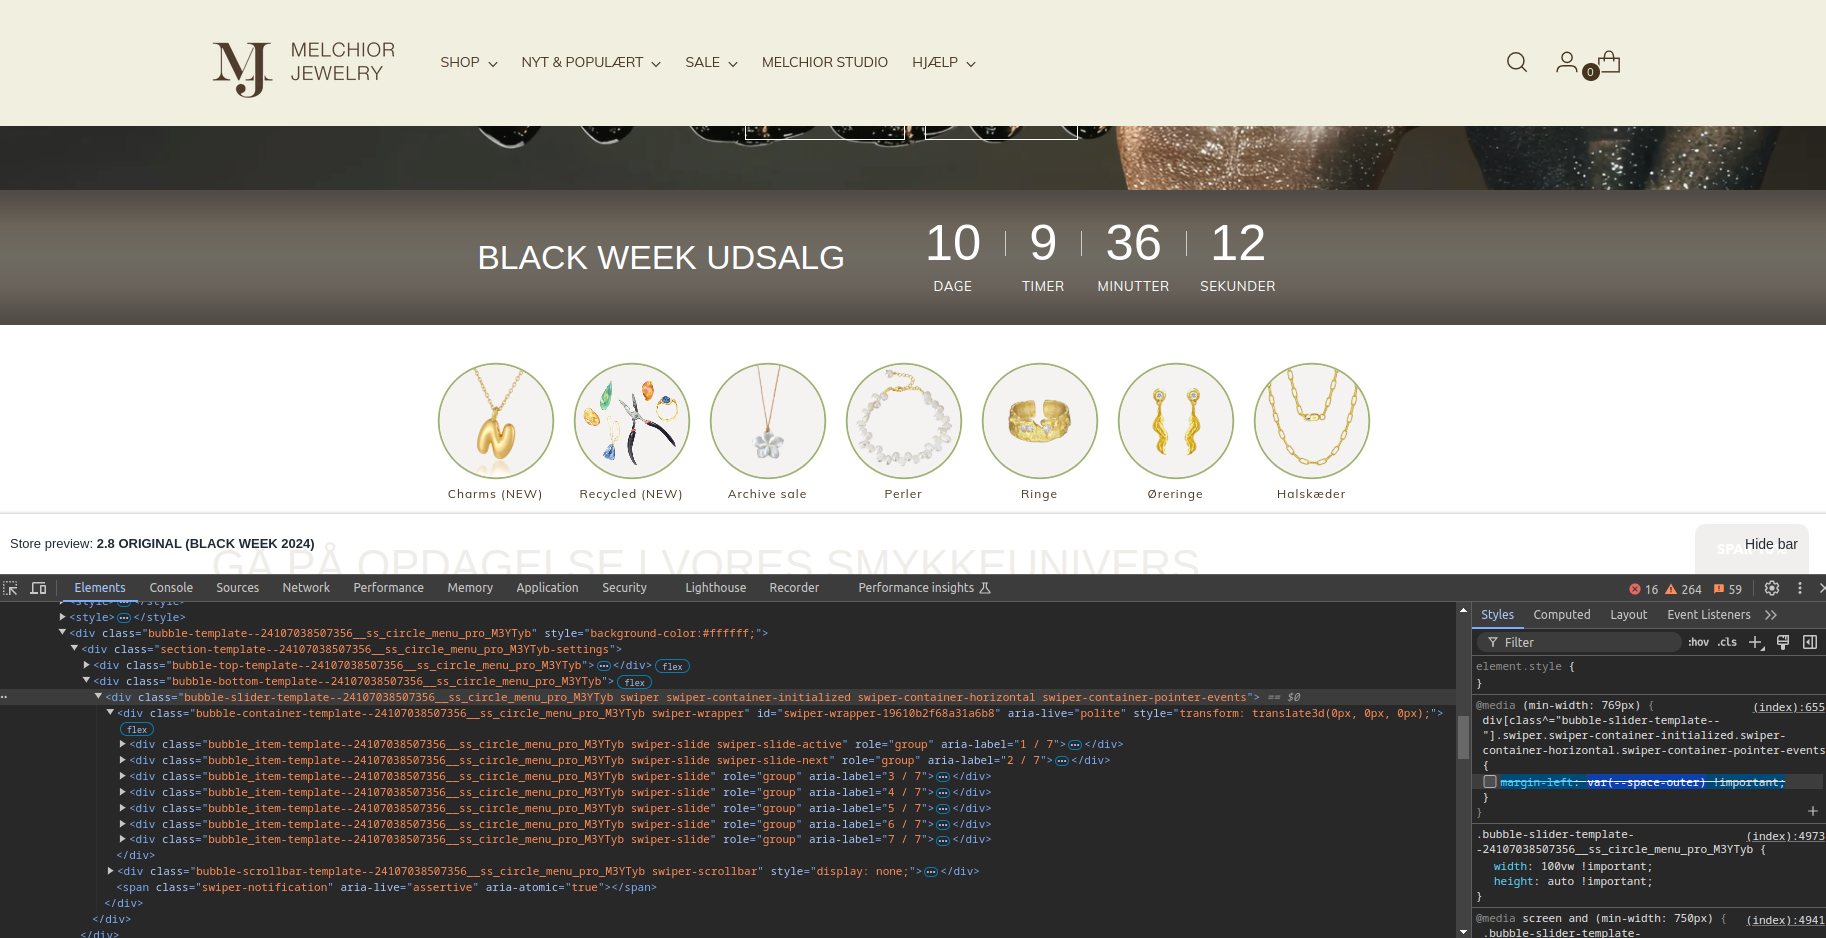
Task: Expand the SALE dropdown menu
Action: click(x=711, y=62)
